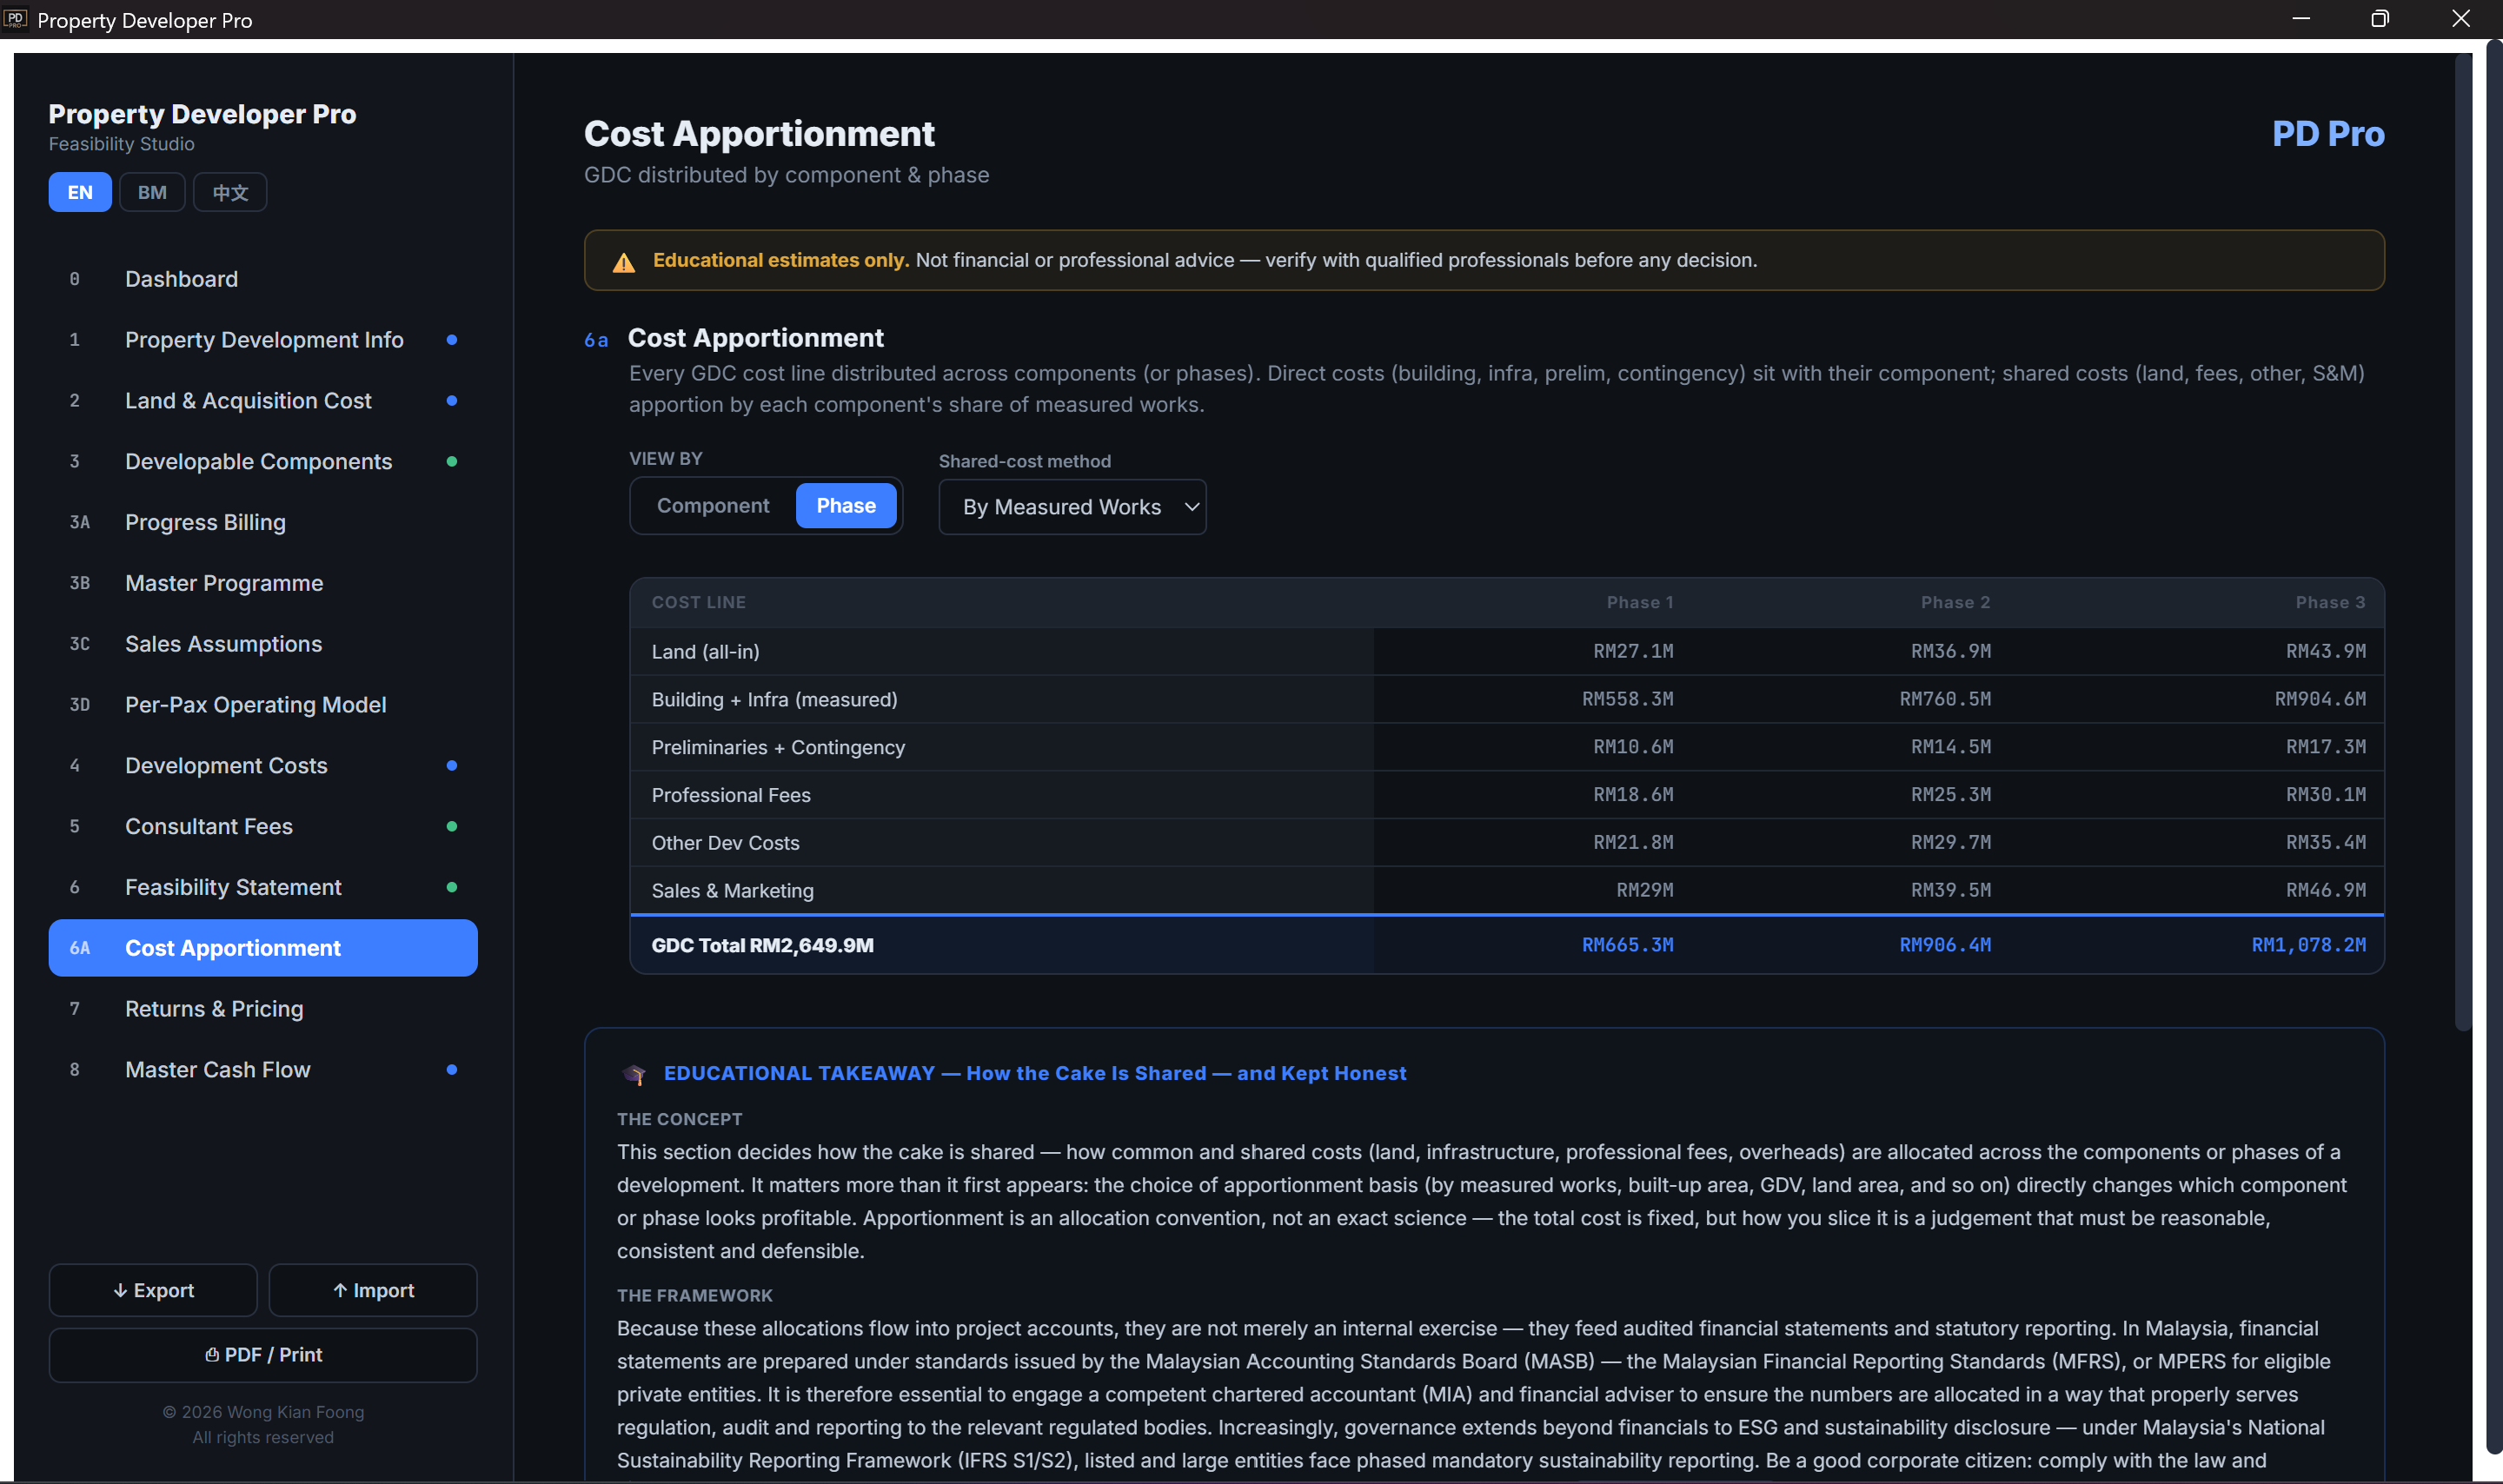The height and width of the screenshot is (1484, 2503).
Task: Go to Sales Assumptions
Action: coord(263,645)
